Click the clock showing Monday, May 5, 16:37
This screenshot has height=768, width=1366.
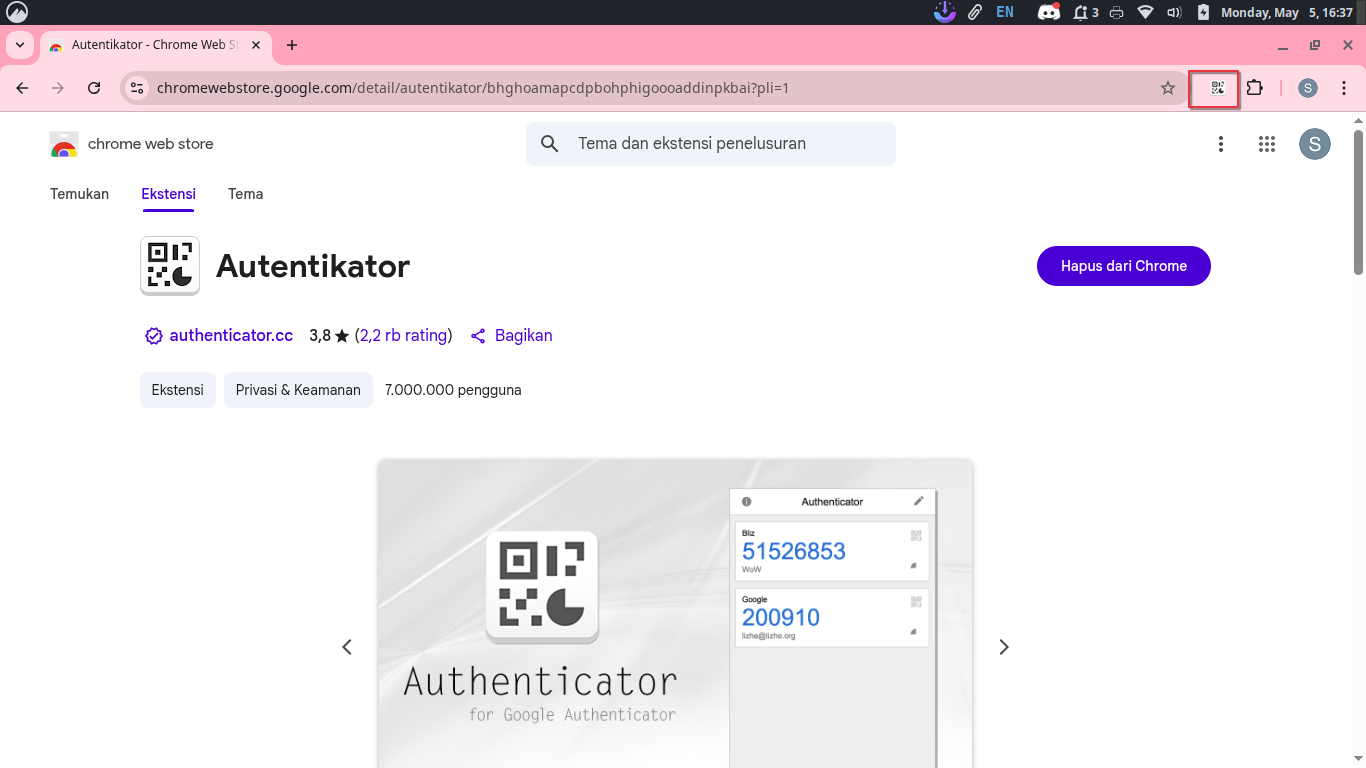pyautogui.click(x=1287, y=13)
